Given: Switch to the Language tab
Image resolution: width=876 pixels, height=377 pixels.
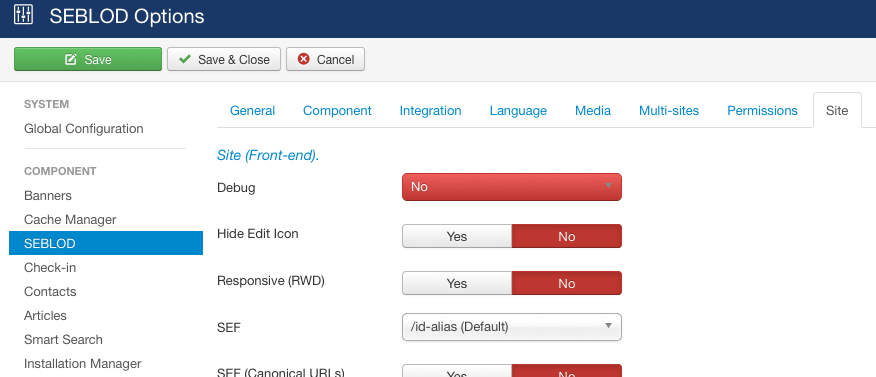Looking at the screenshot, I should point(518,111).
